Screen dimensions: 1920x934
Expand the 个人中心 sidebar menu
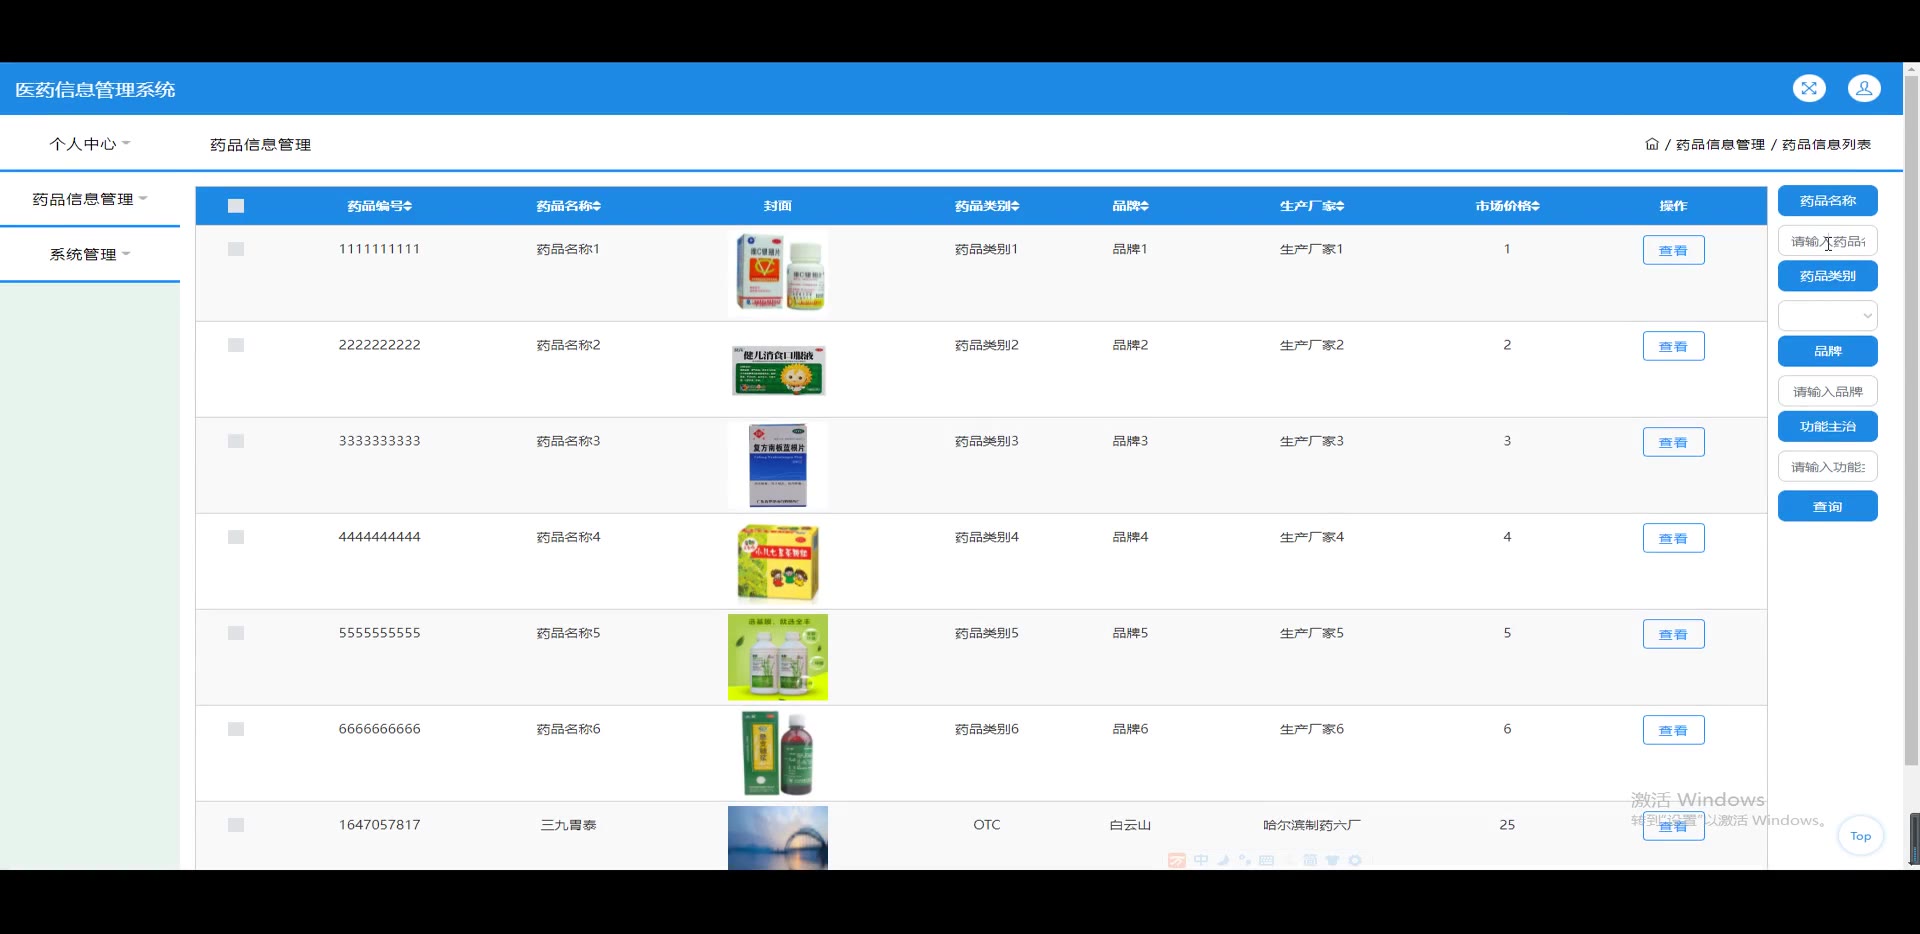[x=90, y=144]
